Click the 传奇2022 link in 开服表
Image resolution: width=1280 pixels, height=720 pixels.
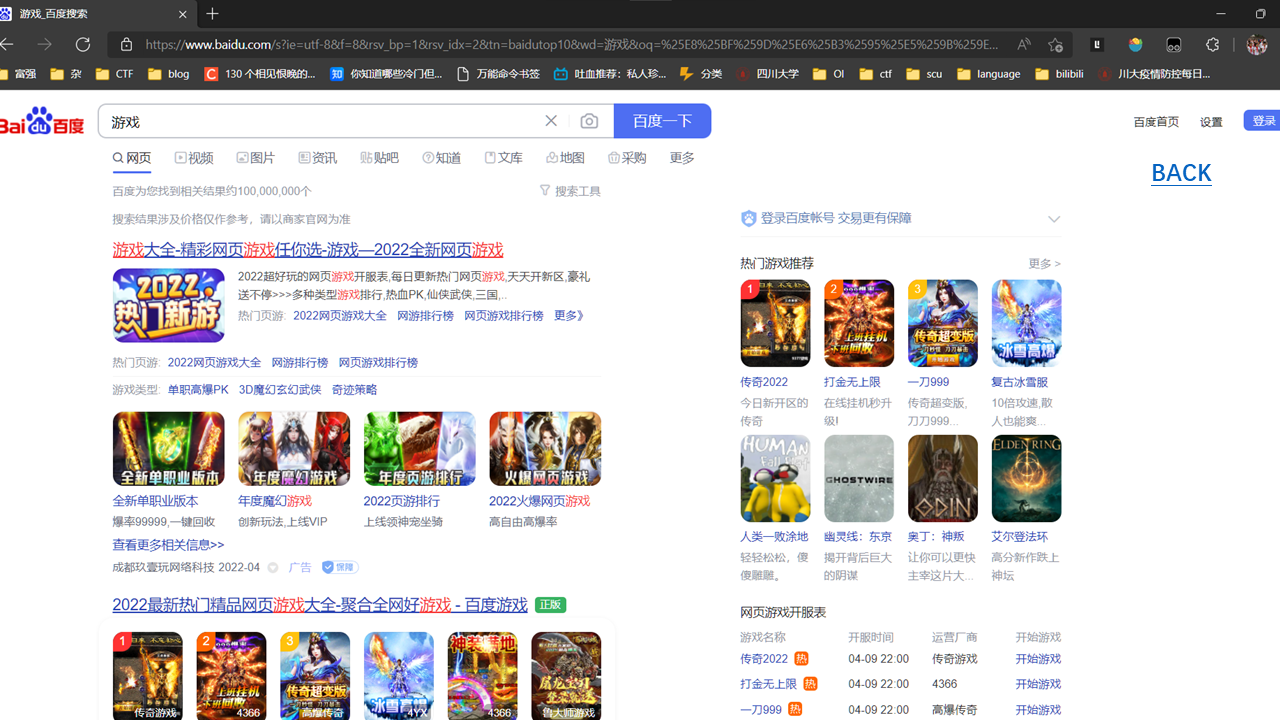(764, 659)
